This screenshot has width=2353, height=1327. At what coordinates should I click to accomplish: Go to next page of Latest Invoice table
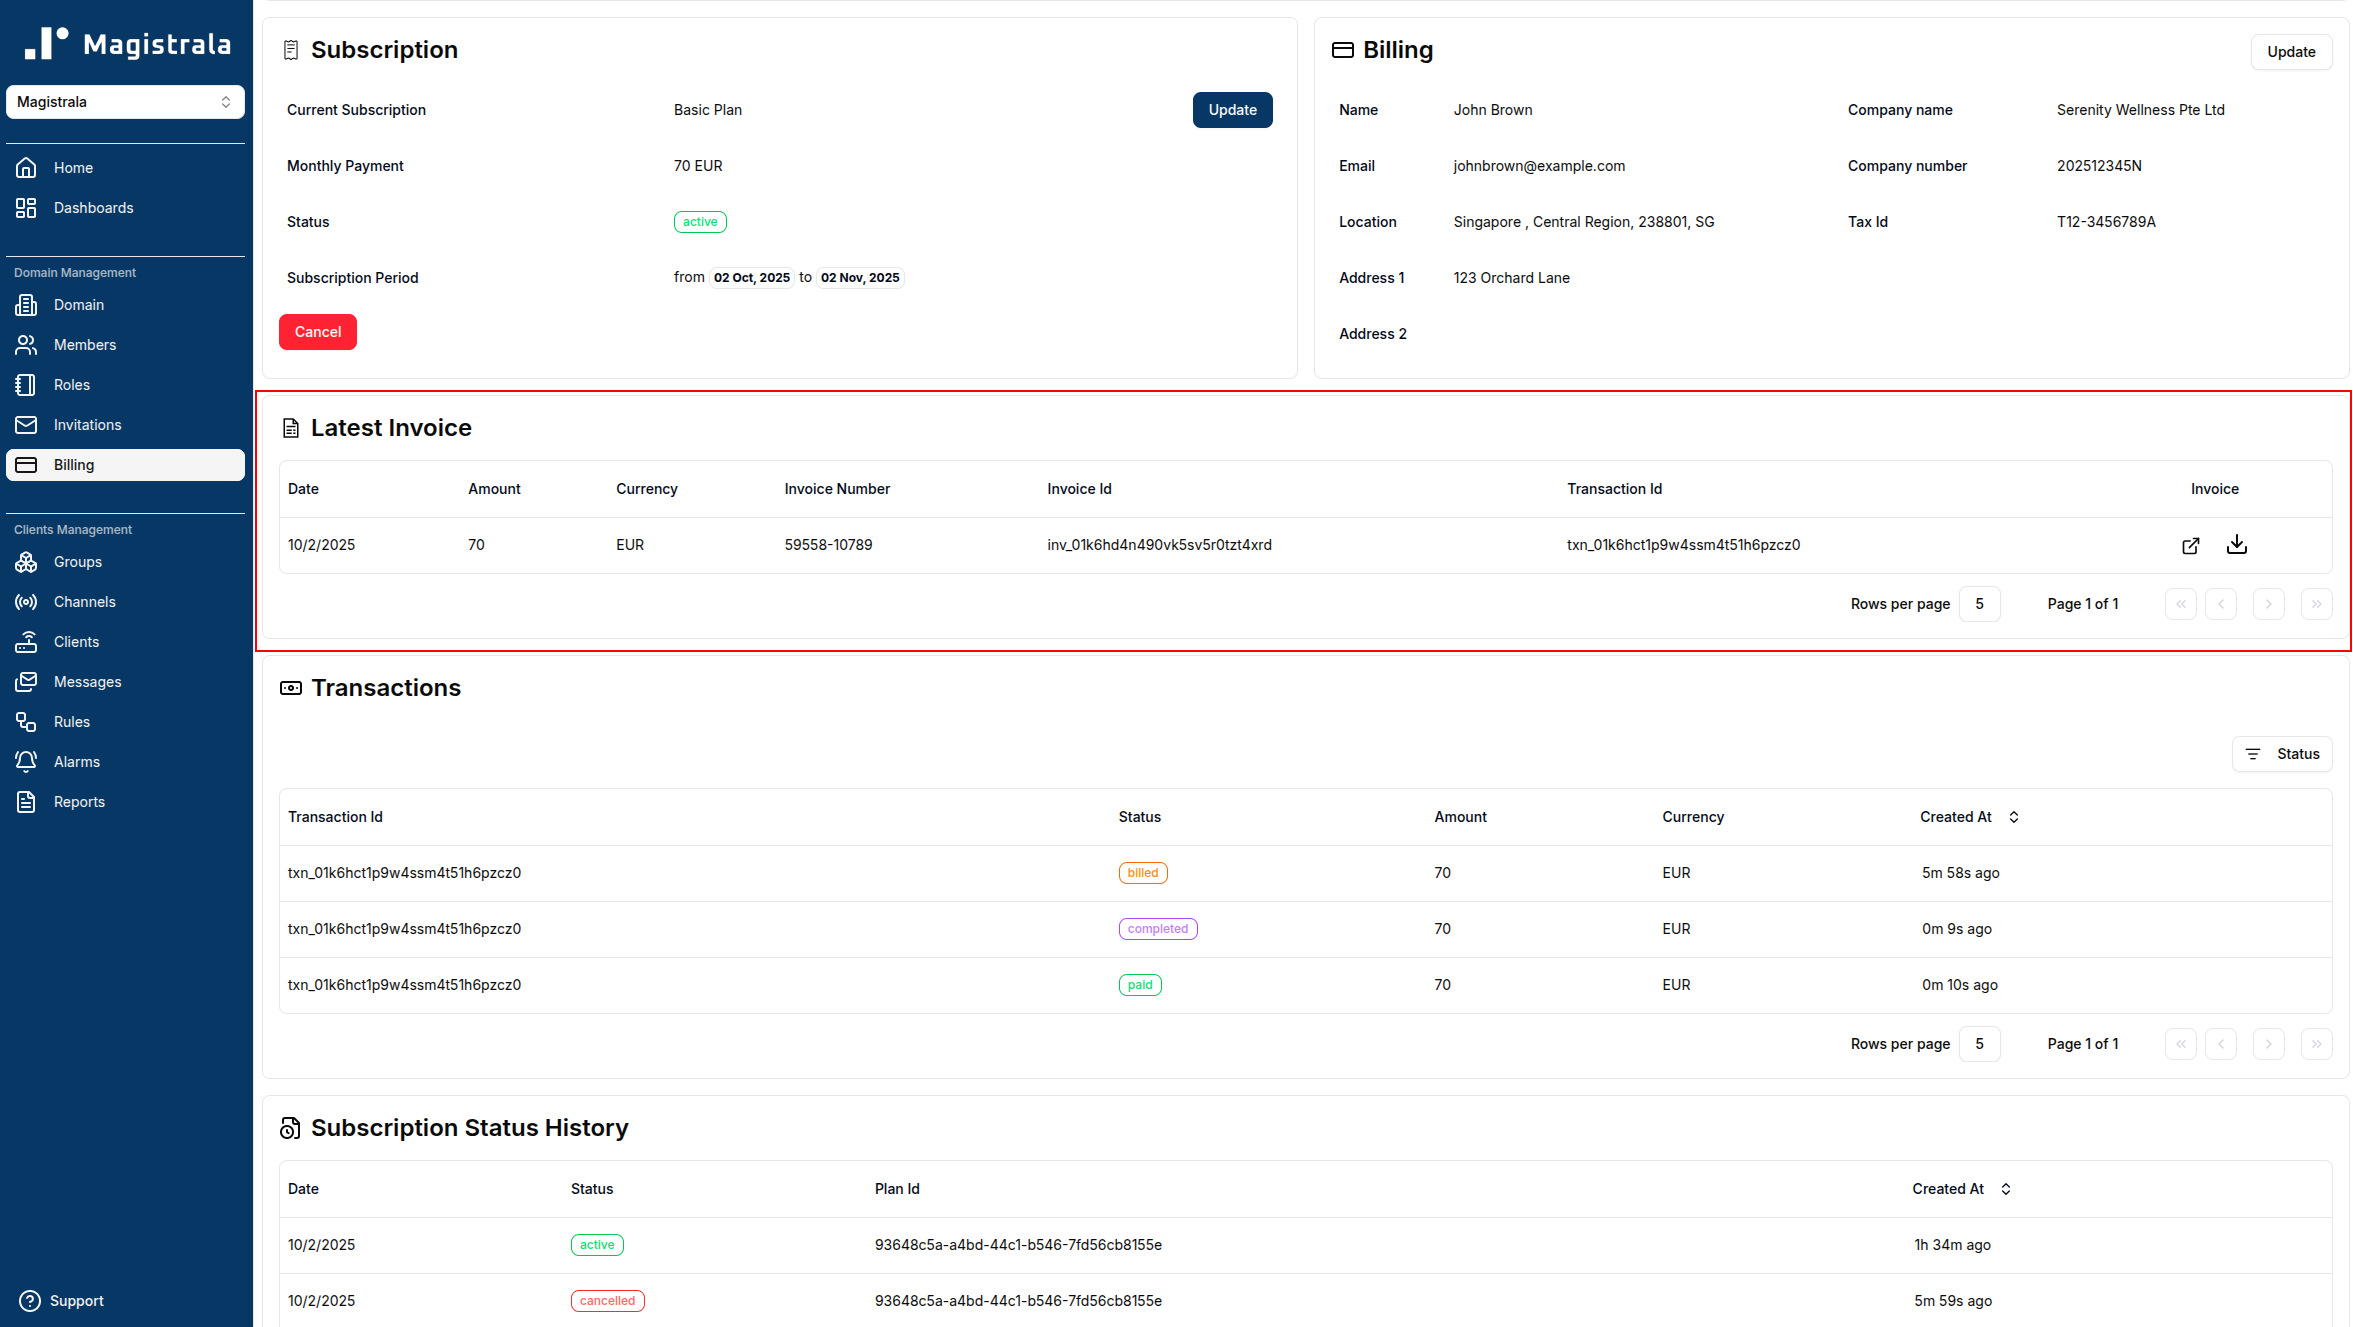(2268, 603)
